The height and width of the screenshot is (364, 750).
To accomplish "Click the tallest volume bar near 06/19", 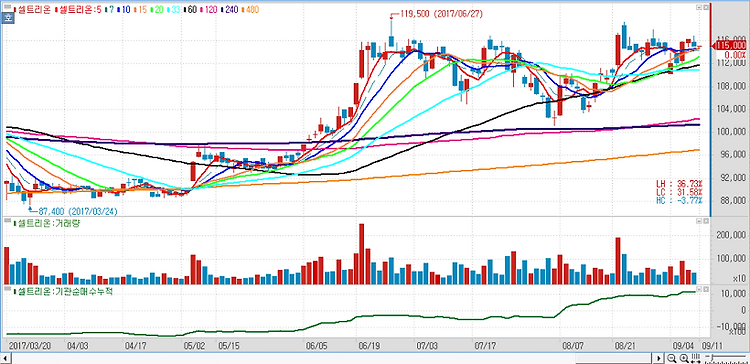I will [x=362, y=254].
